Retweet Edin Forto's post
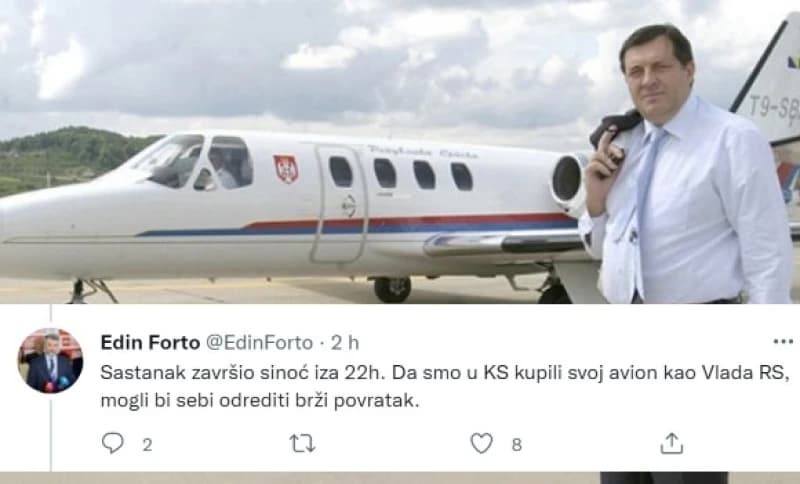This screenshot has width=800, height=484. point(303,444)
